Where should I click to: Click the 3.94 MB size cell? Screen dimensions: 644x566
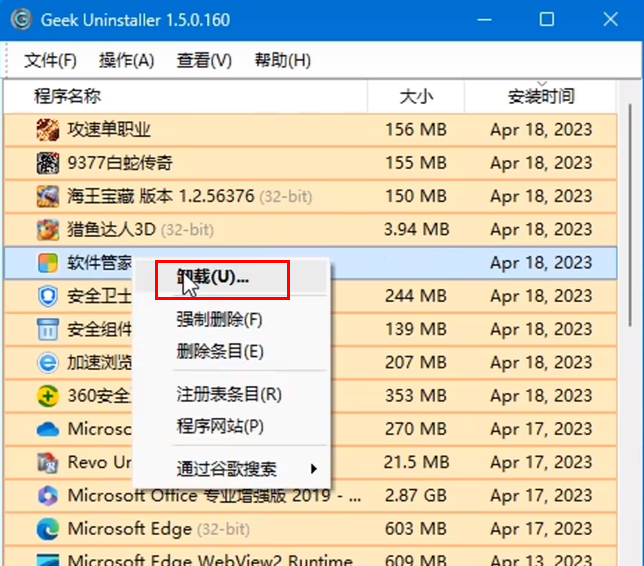[x=416, y=230]
